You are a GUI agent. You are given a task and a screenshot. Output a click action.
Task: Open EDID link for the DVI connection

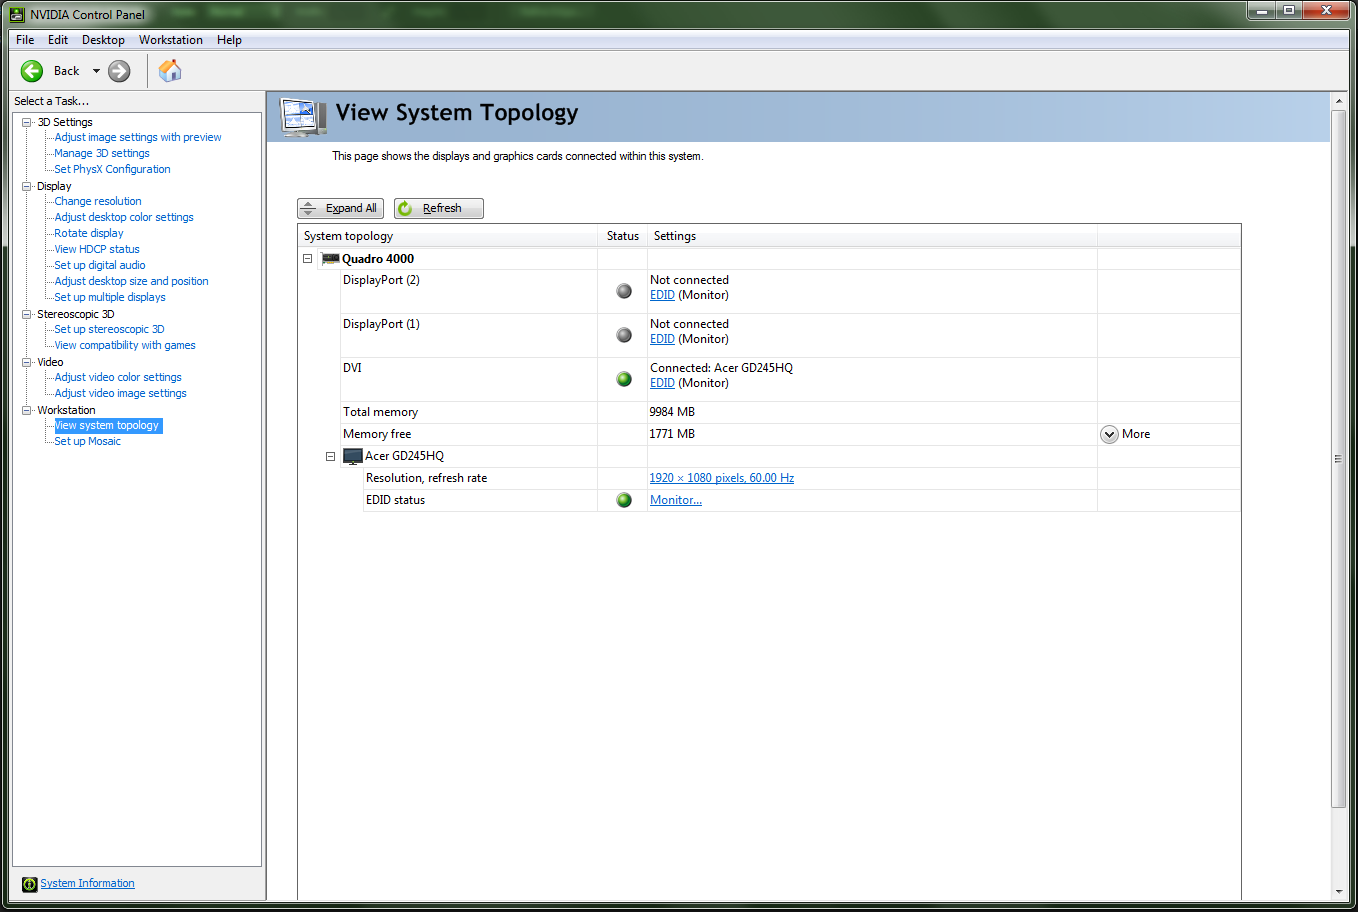tap(662, 383)
